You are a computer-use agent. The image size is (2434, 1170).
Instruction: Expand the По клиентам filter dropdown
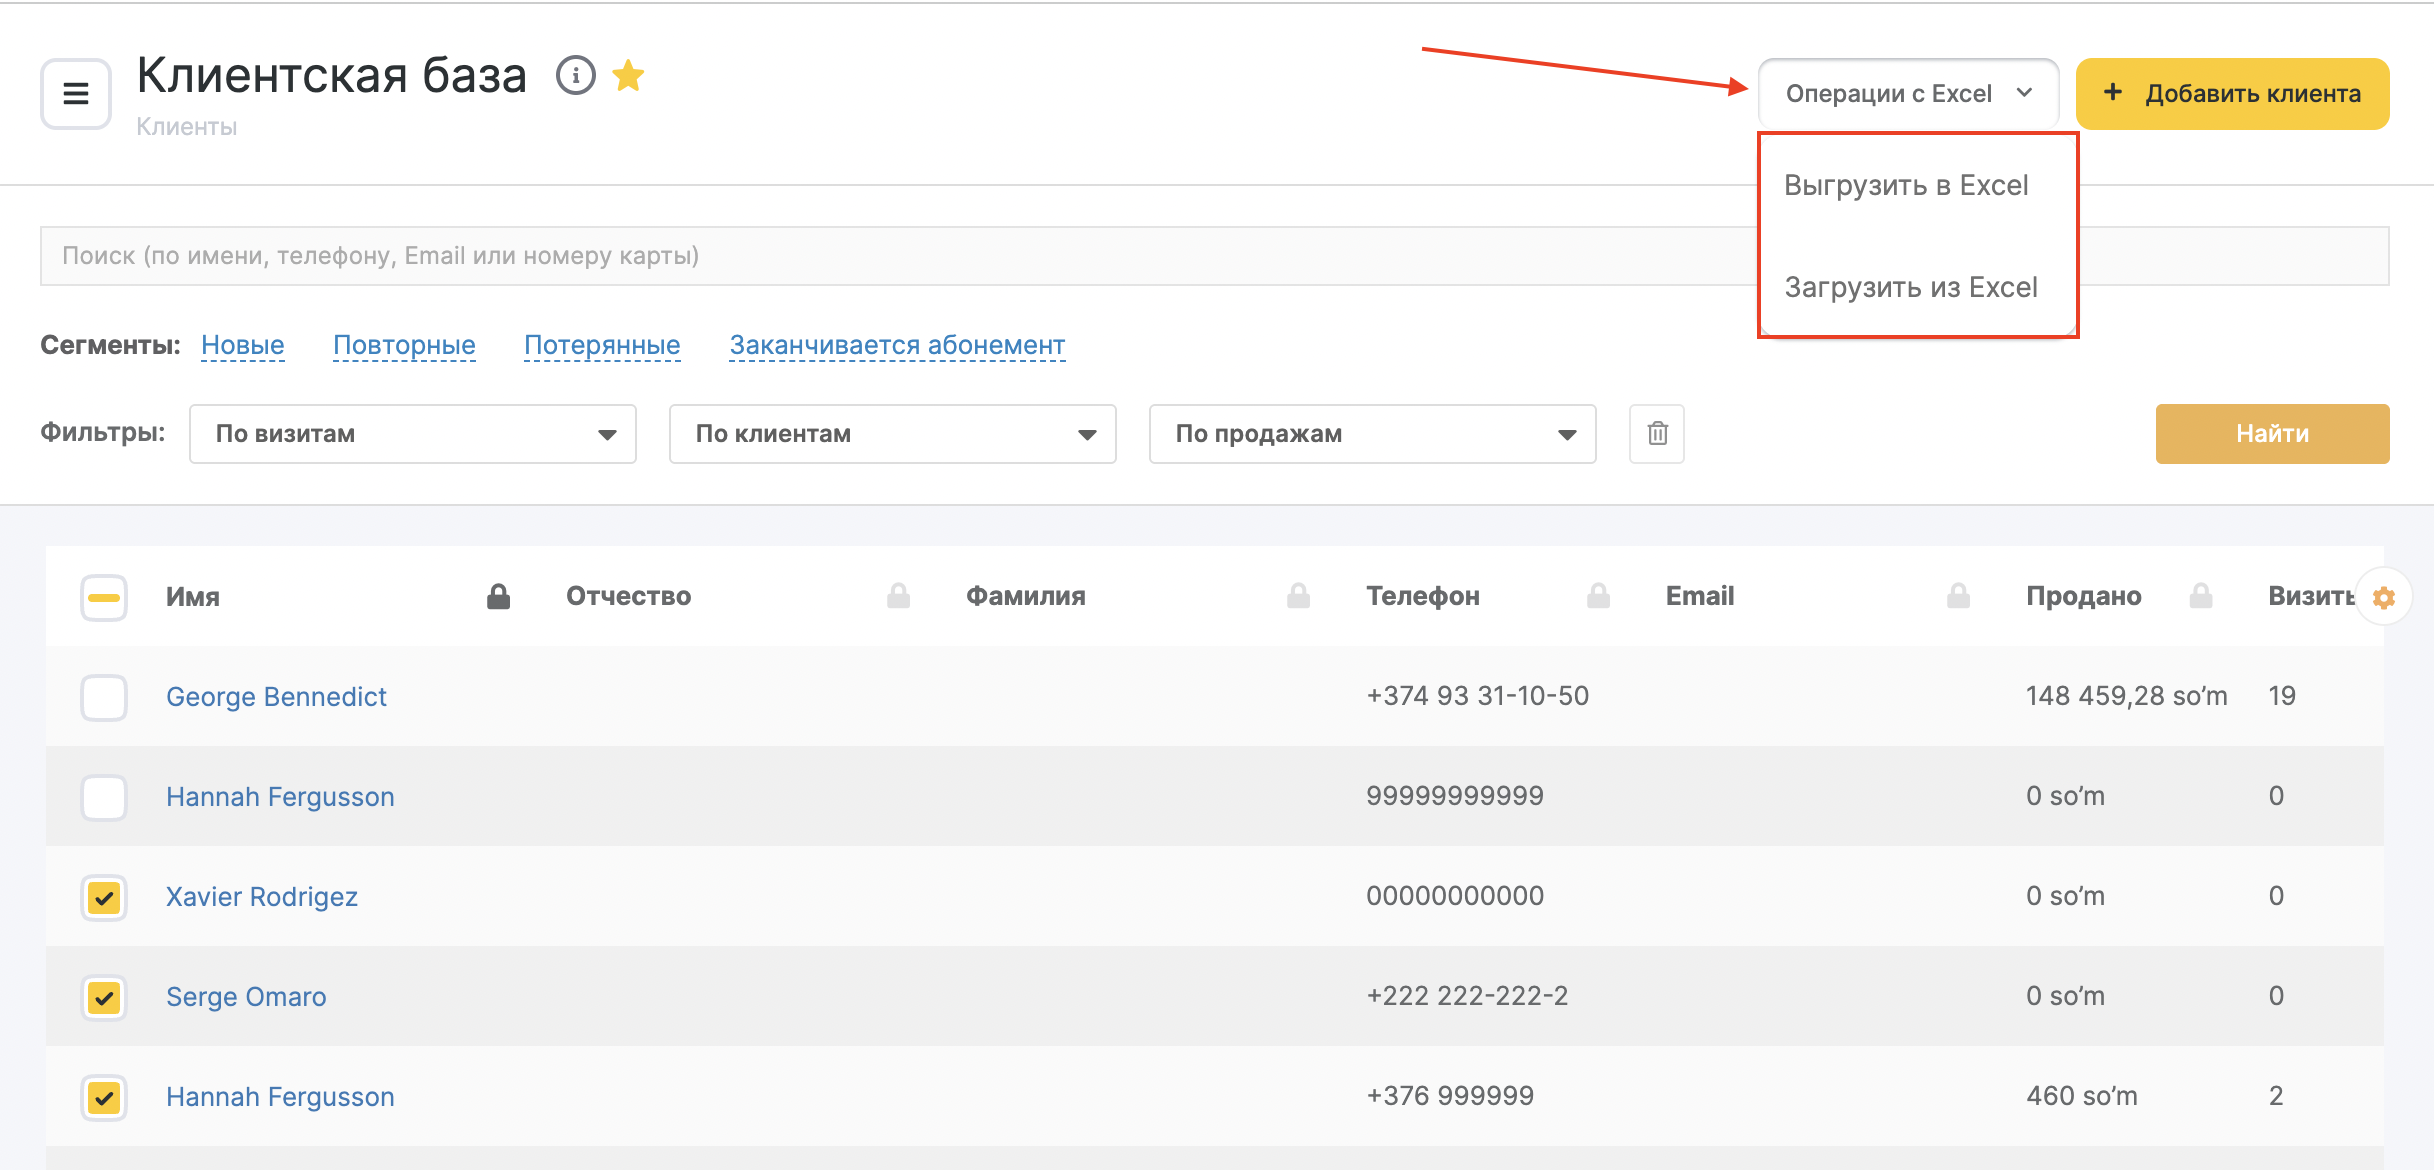pyautogui.click(x=892, y=434)
